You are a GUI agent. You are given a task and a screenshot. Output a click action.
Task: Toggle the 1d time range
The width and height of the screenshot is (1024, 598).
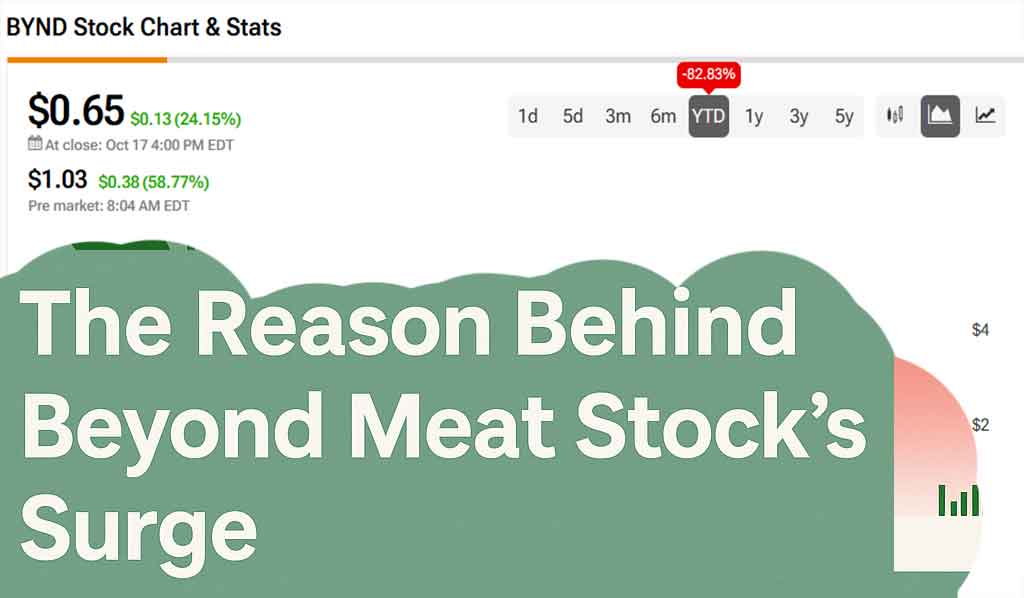[528, 116]
